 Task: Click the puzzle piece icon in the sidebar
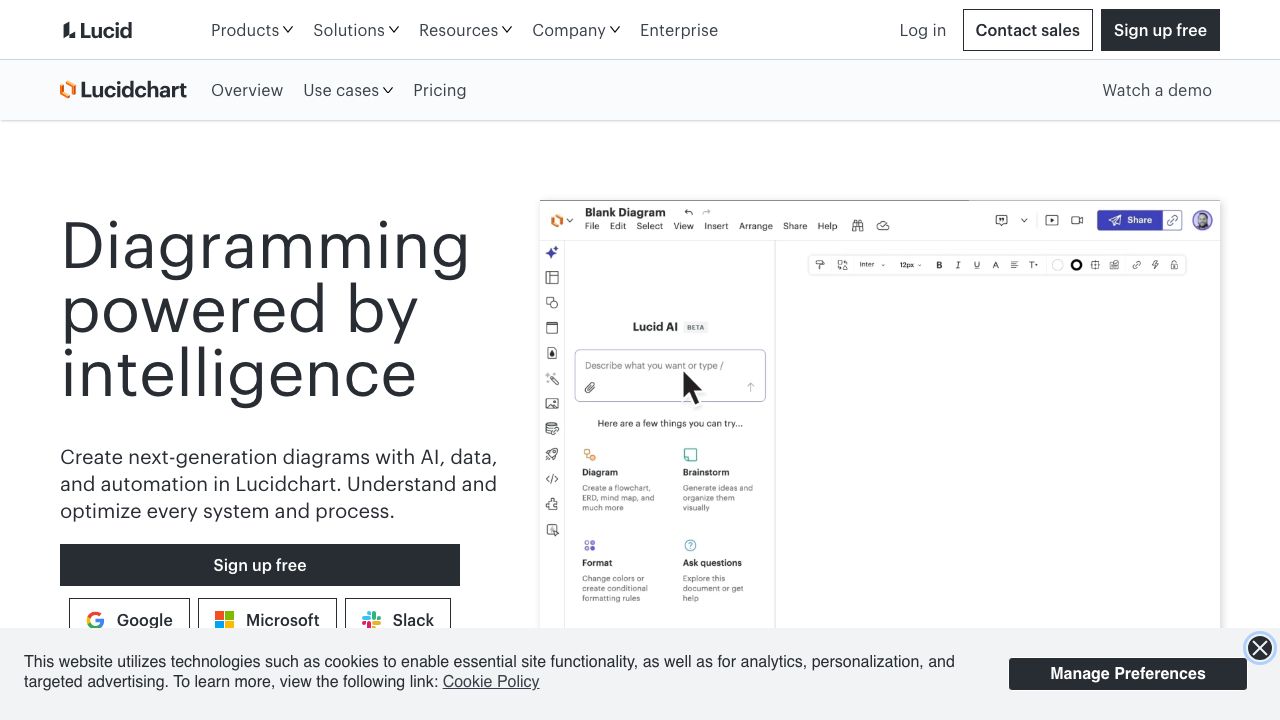(552, 505)
